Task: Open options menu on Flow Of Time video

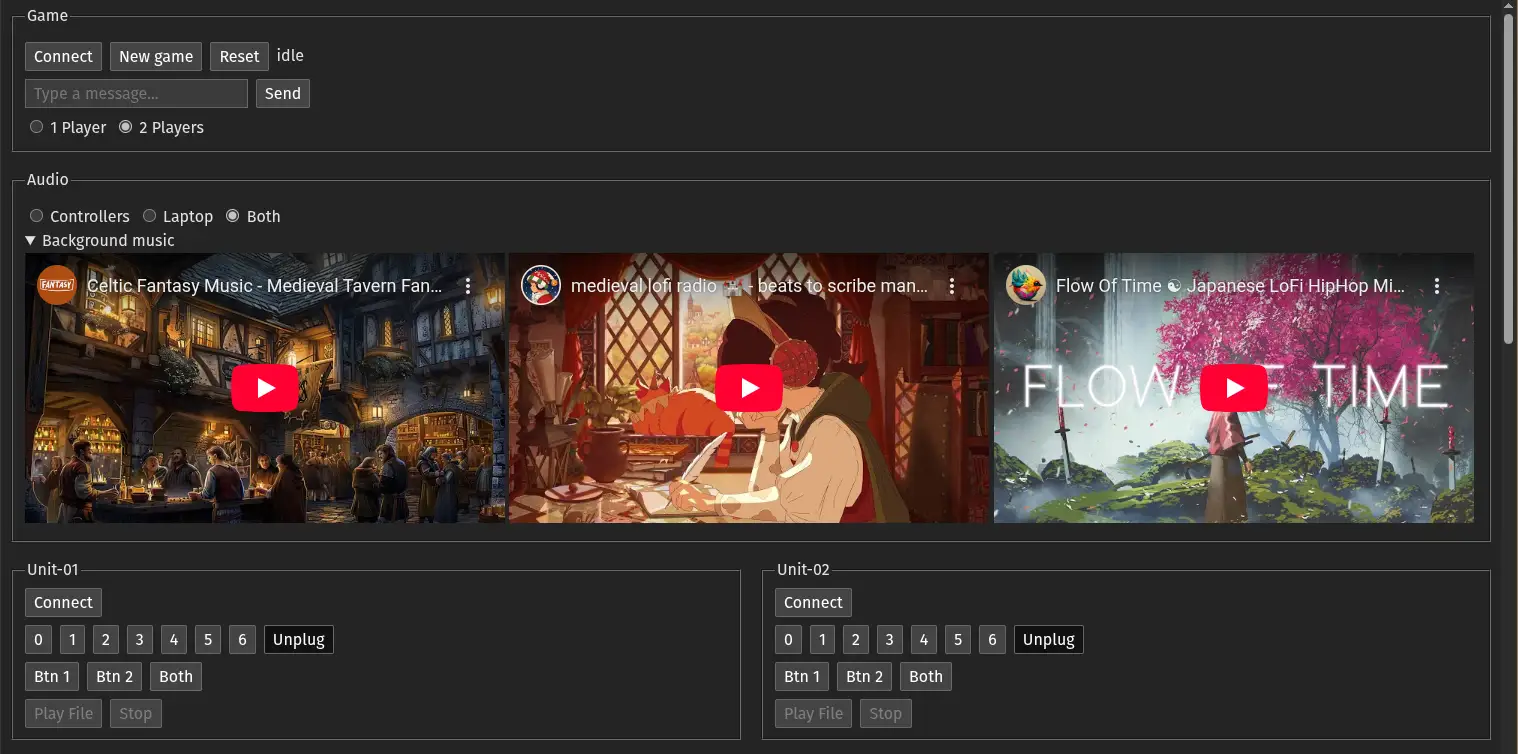Action: 1437,285
